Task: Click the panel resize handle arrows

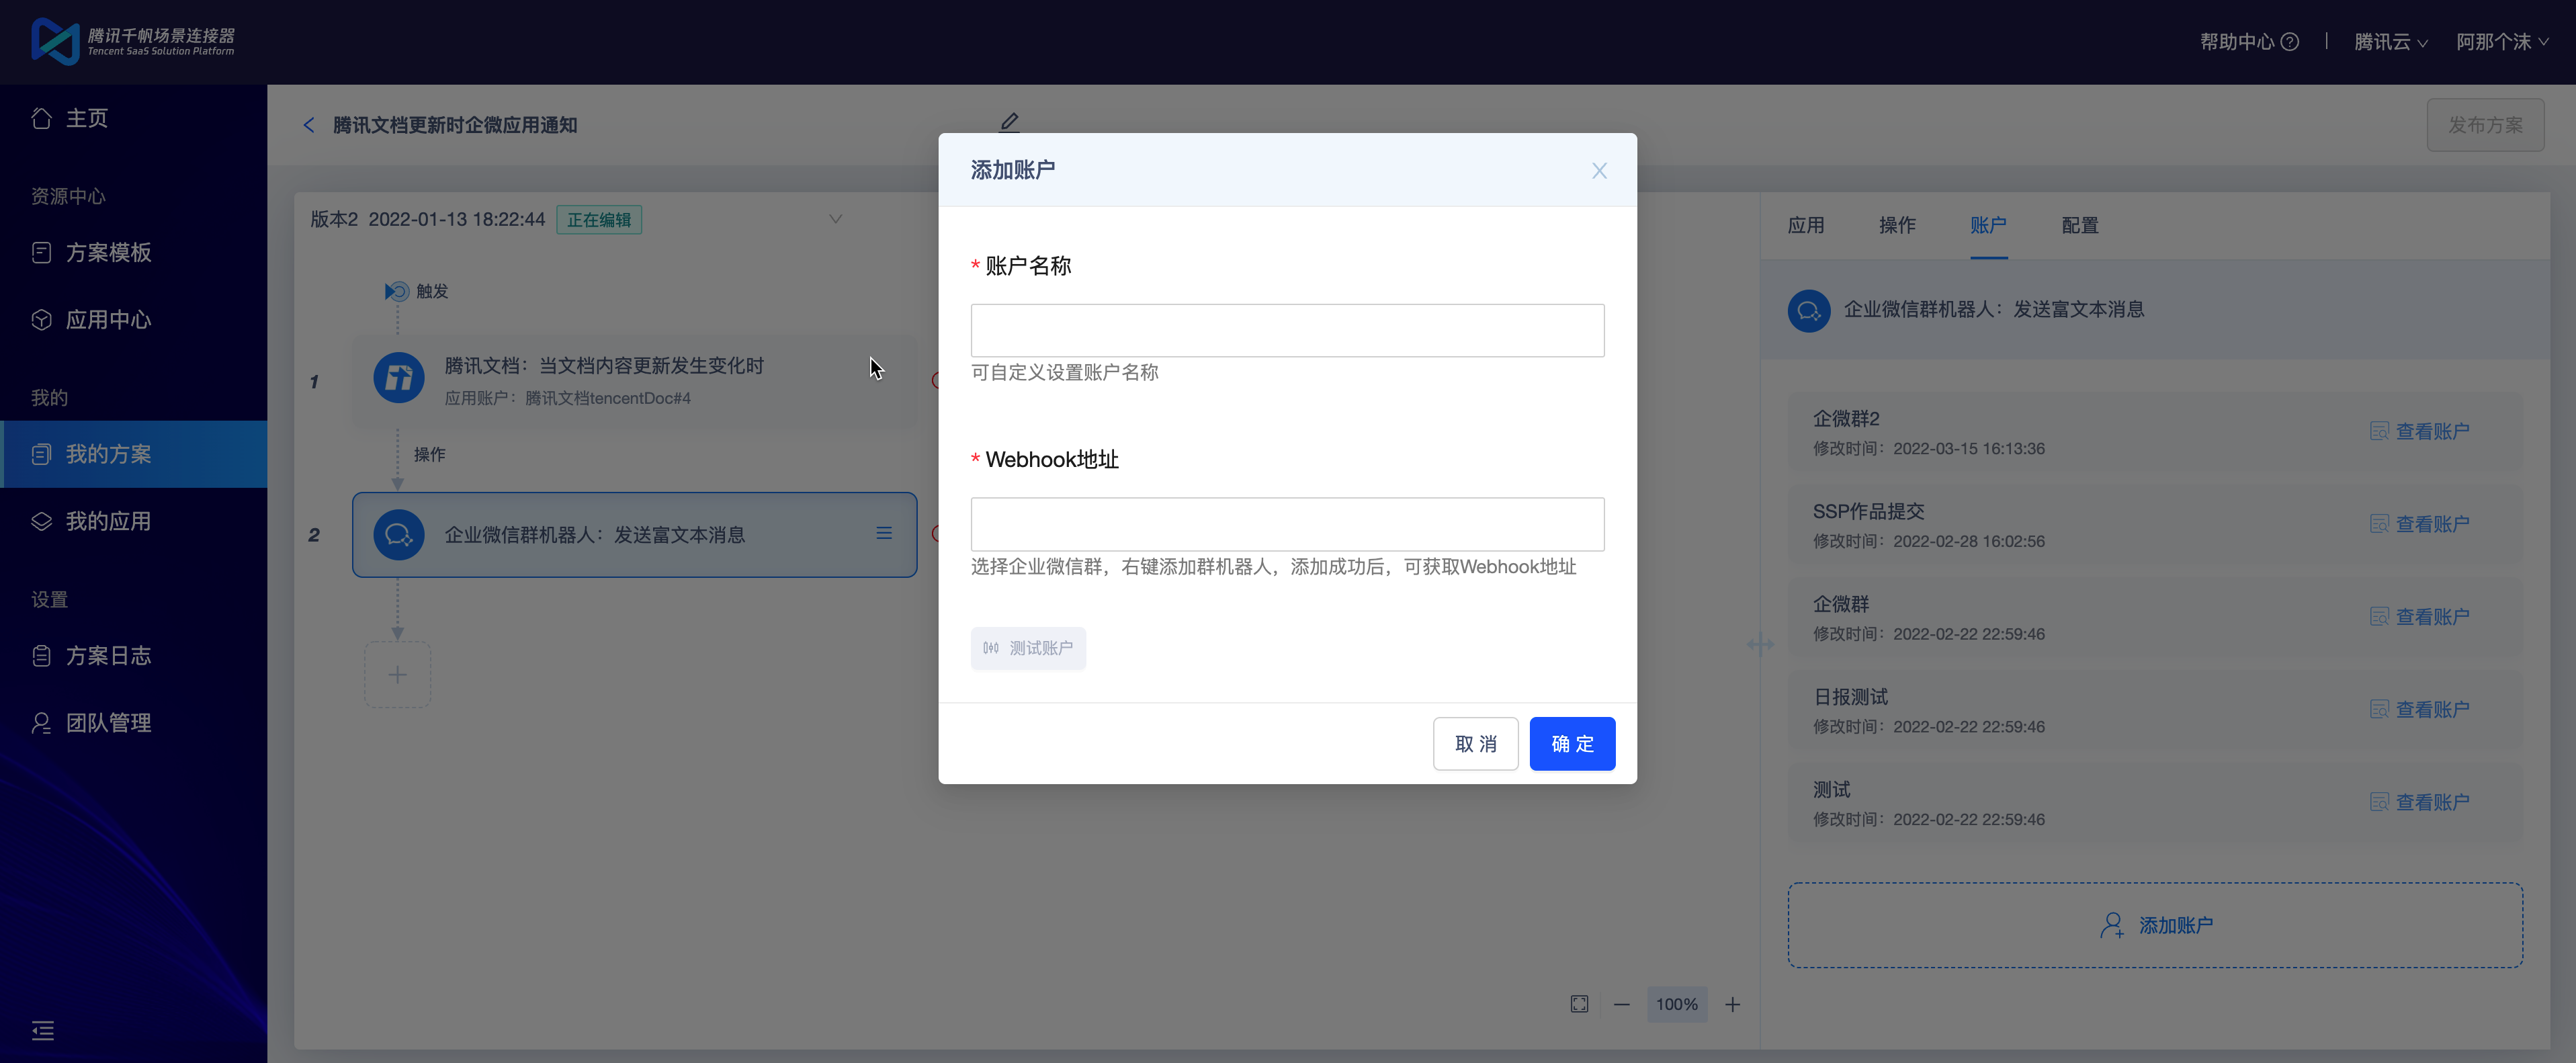Action: point(1760,644)
